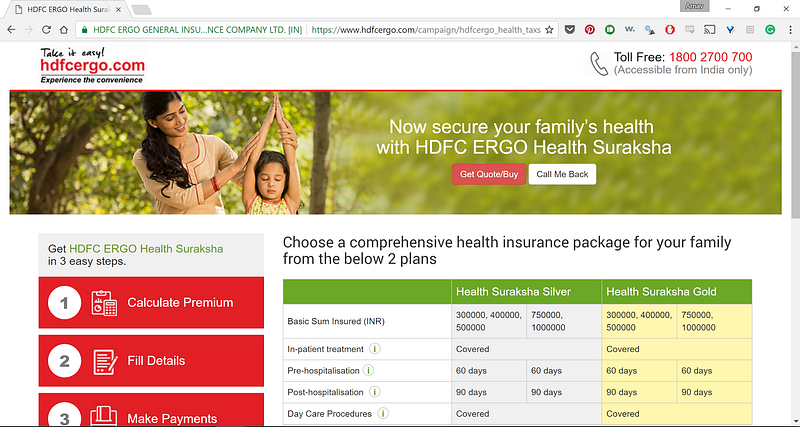Select step 3 Make Payments

point(151,410)
